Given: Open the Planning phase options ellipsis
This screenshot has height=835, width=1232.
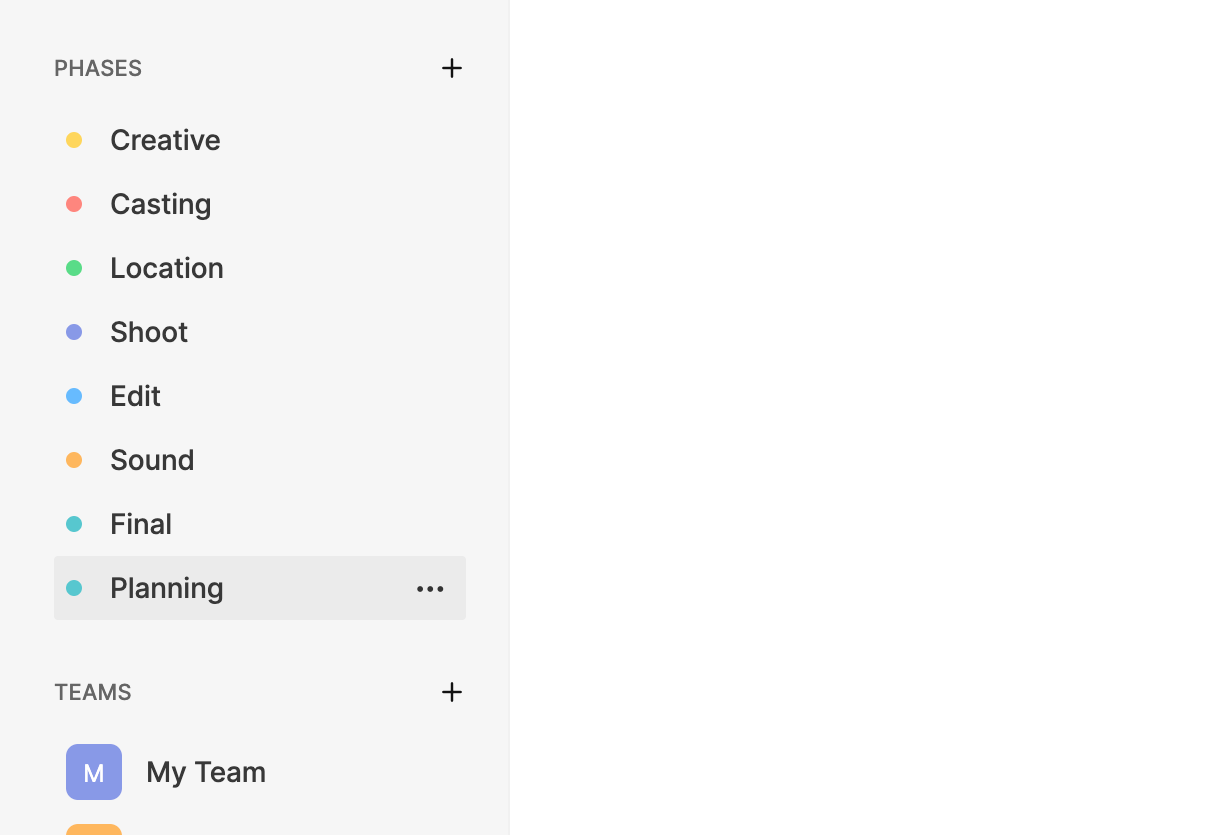Looking at the screenshot, I should coord(430,589).
